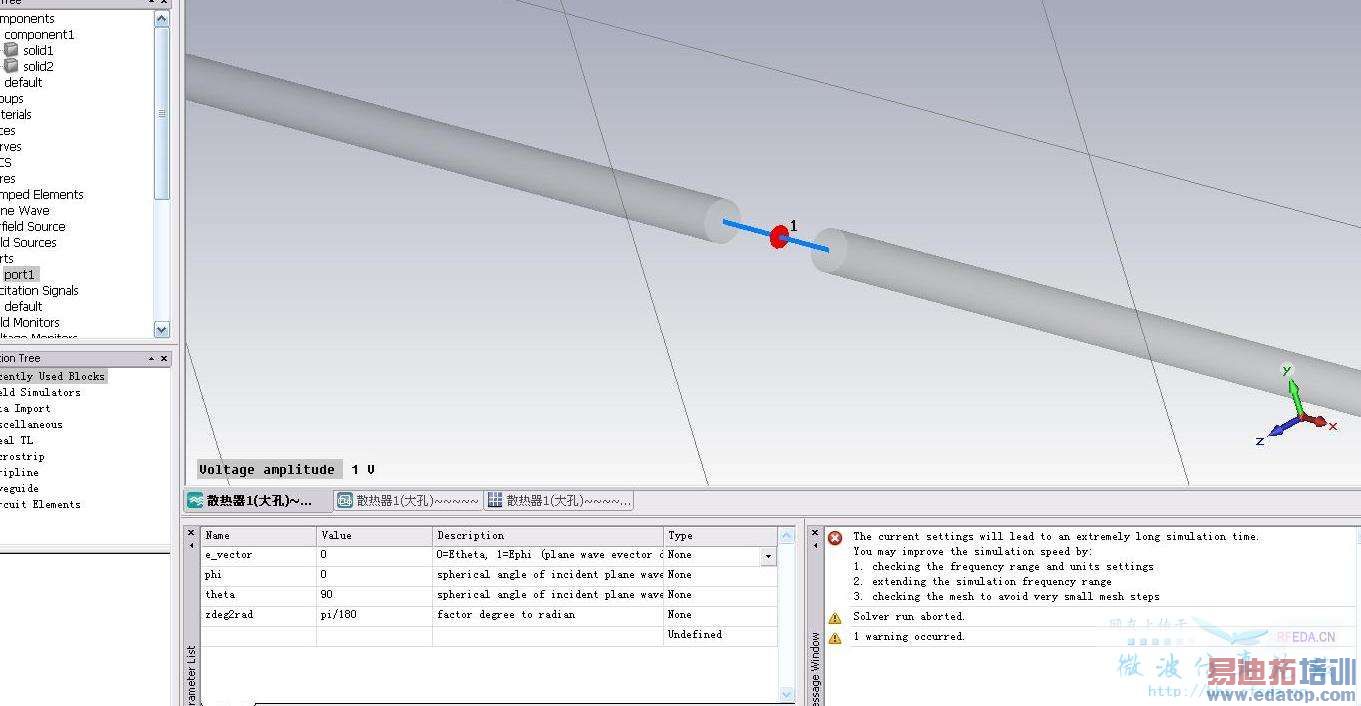Select Ideal TL in block tree
The height and width of the screenshot is (706, 1361).
tap(17, 440)
